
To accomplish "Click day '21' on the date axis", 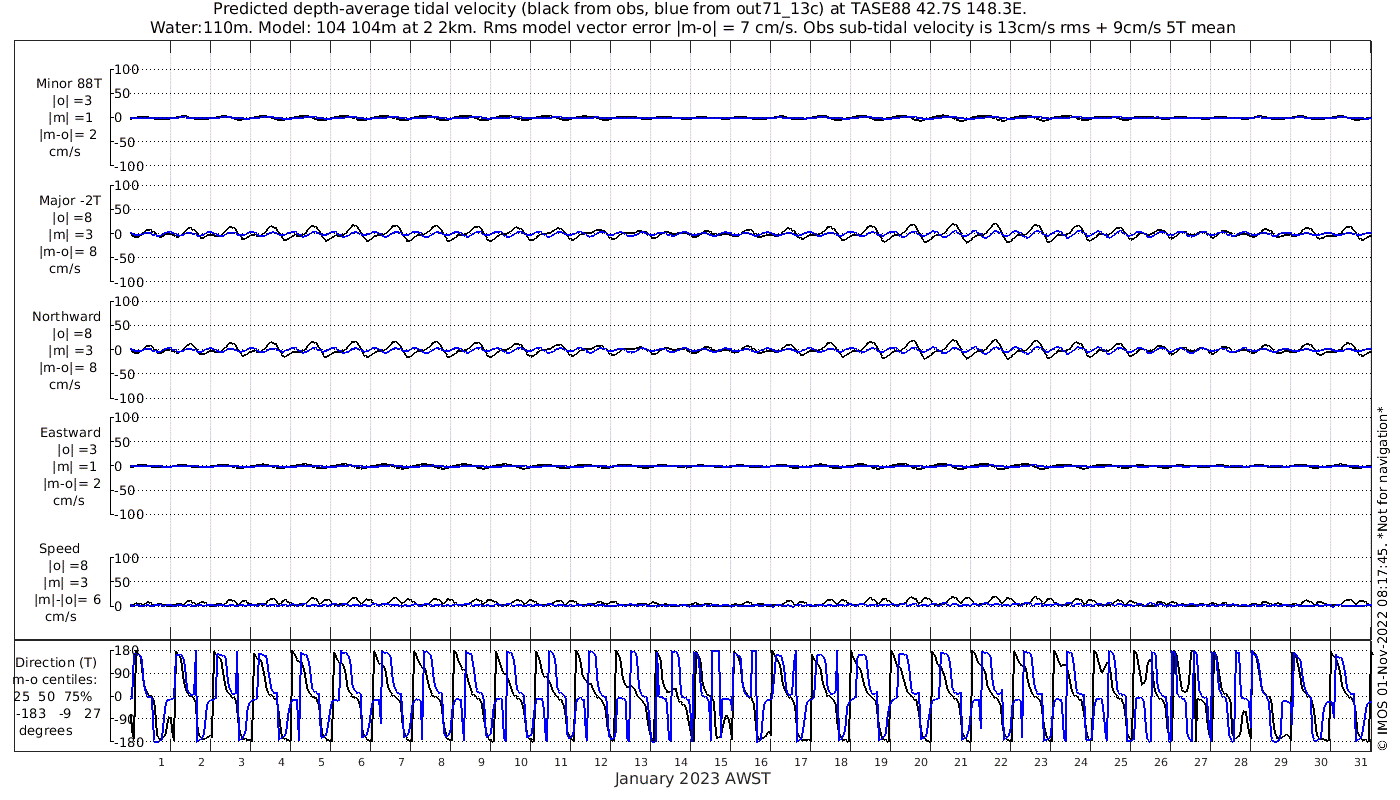I will (961, 762).
